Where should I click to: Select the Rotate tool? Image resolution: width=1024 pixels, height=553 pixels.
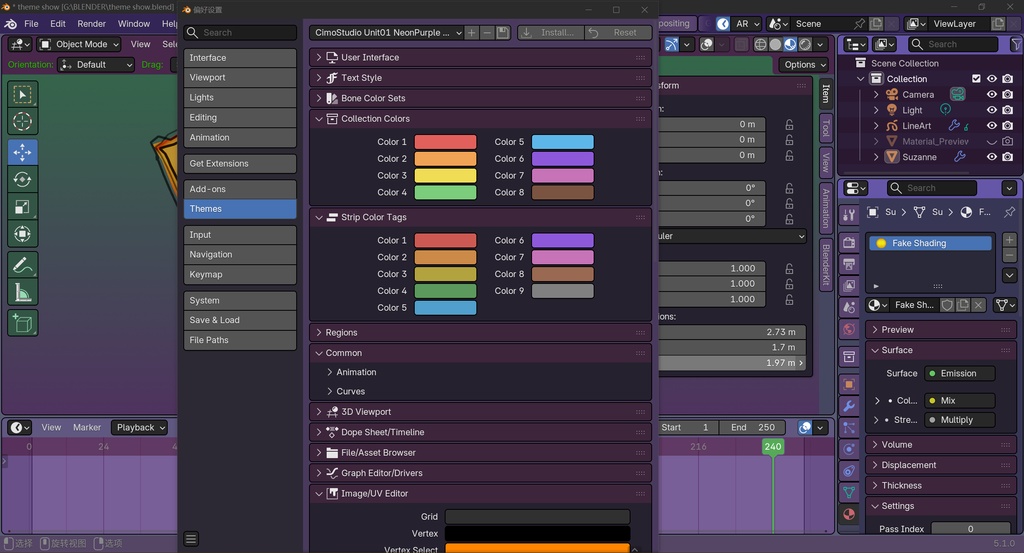pyautogui.click(x=22, y=180)
